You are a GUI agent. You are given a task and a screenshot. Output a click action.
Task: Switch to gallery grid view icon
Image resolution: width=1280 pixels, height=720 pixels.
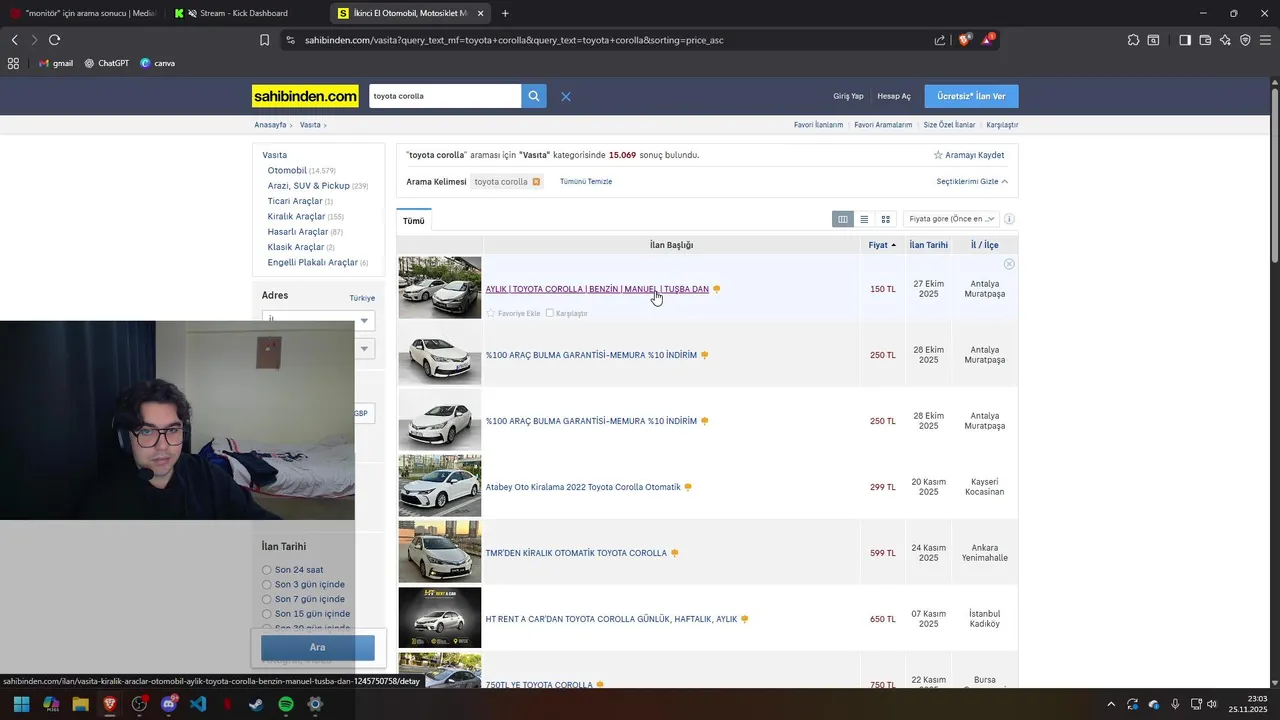click(885, 219)
